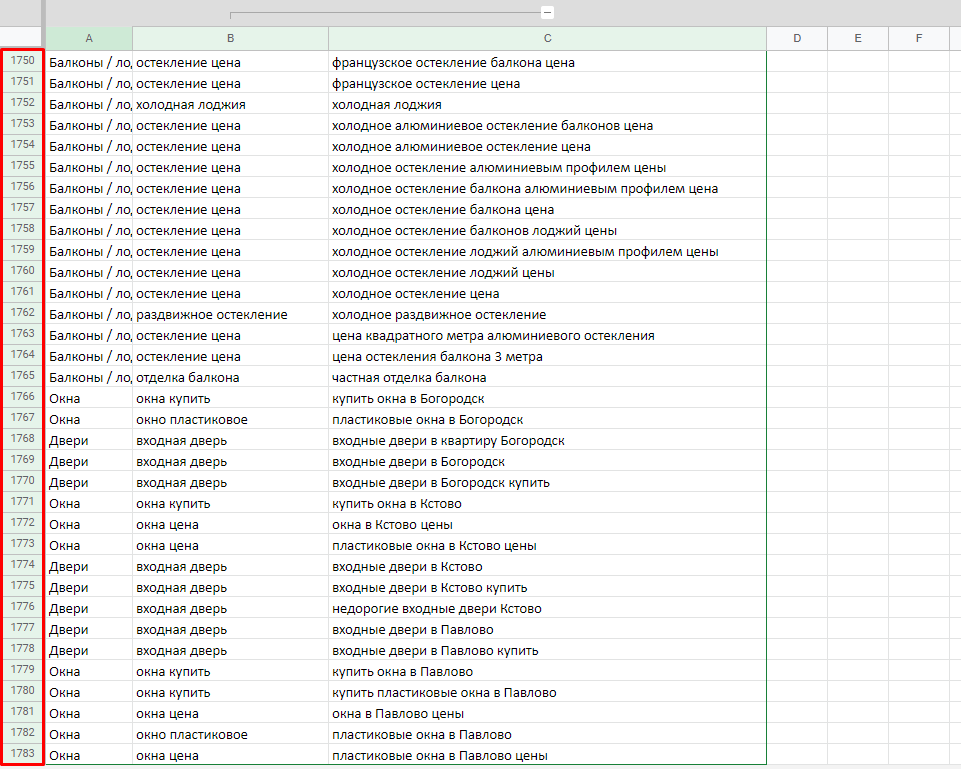Image resolution: width=961 pixels, height=769 pixels.
Task: Click cell 'входные двери в Богородск купить'
Action: click(x=547, y=483)
